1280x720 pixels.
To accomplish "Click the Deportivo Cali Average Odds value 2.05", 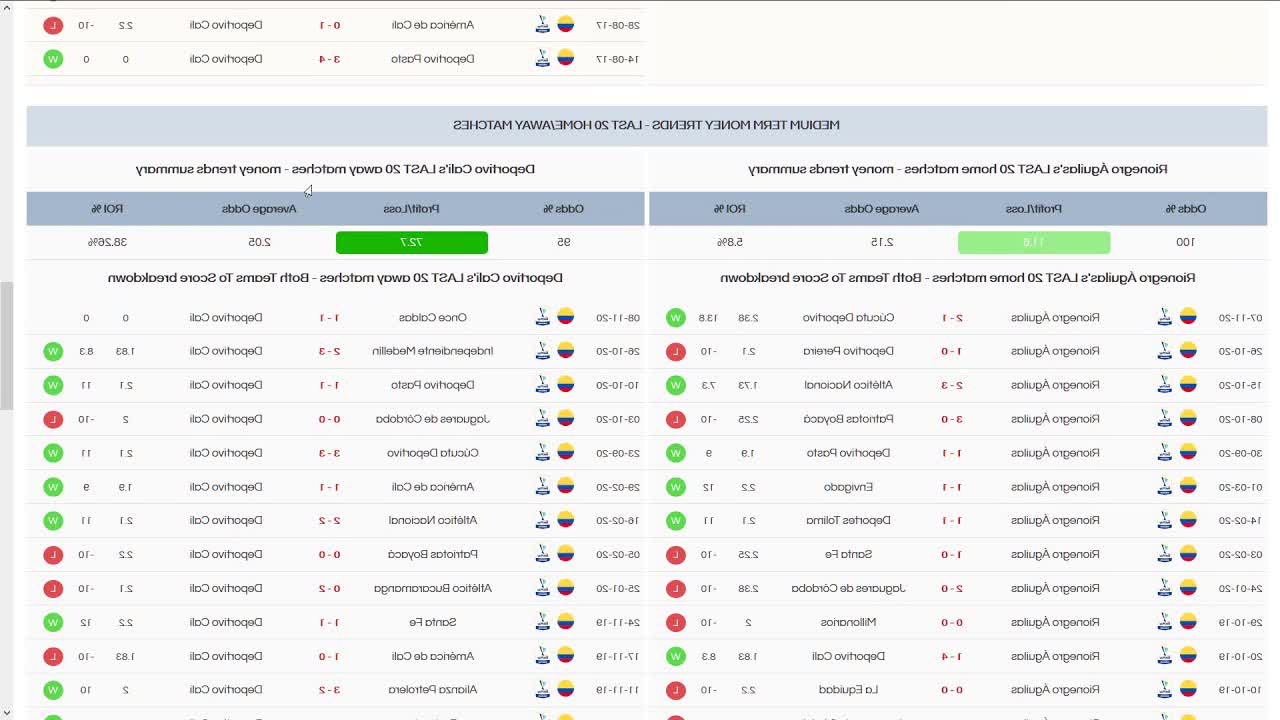I will click(260, 242).
